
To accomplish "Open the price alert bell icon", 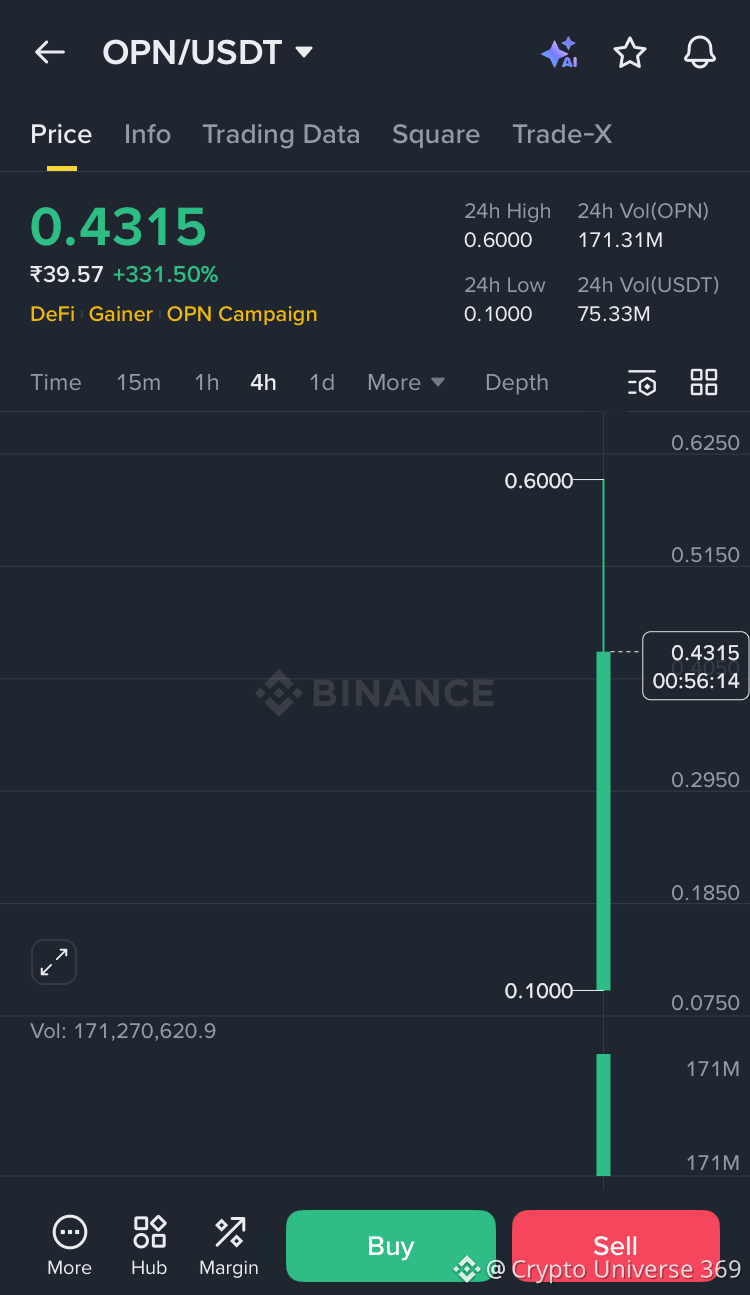I will [x=700, y=52].
